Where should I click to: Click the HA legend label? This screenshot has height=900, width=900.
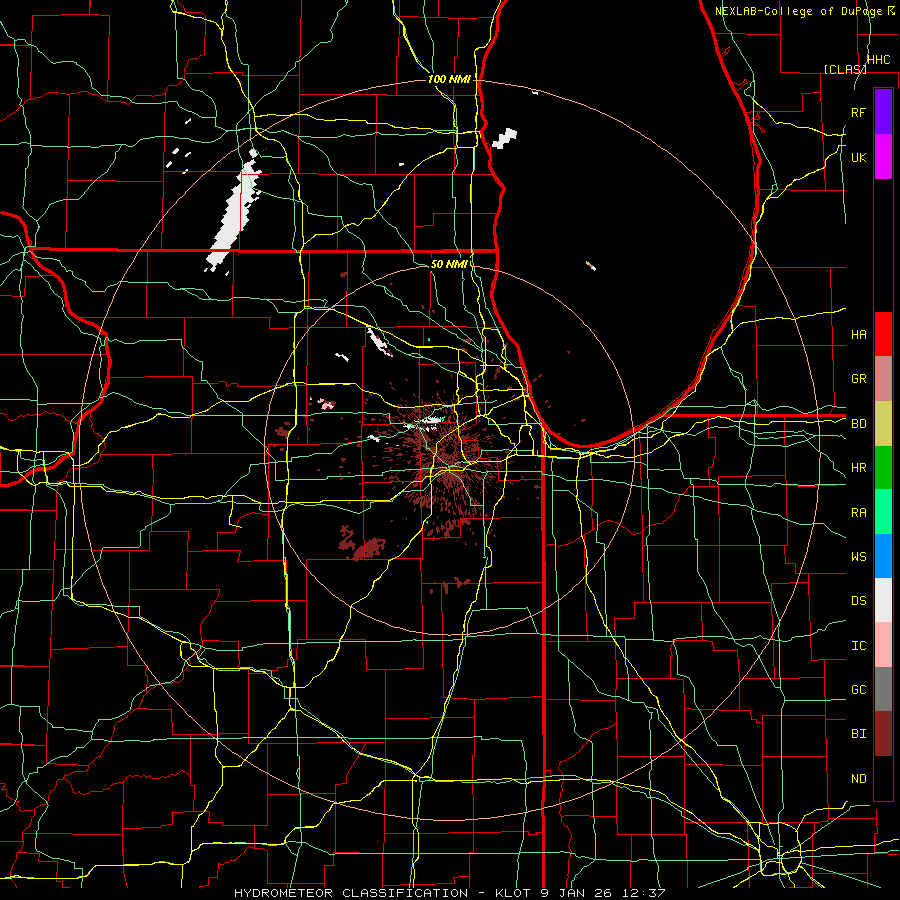[858, 335]
